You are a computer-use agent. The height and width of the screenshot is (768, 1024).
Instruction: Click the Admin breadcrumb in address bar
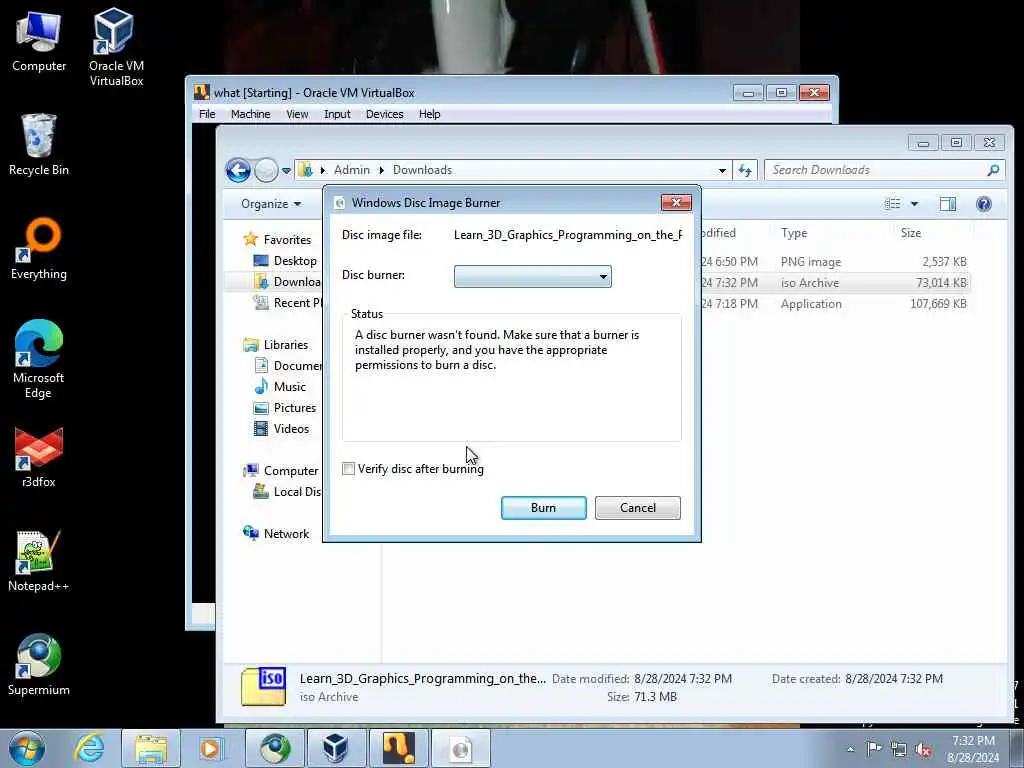(x=351, y=170)
